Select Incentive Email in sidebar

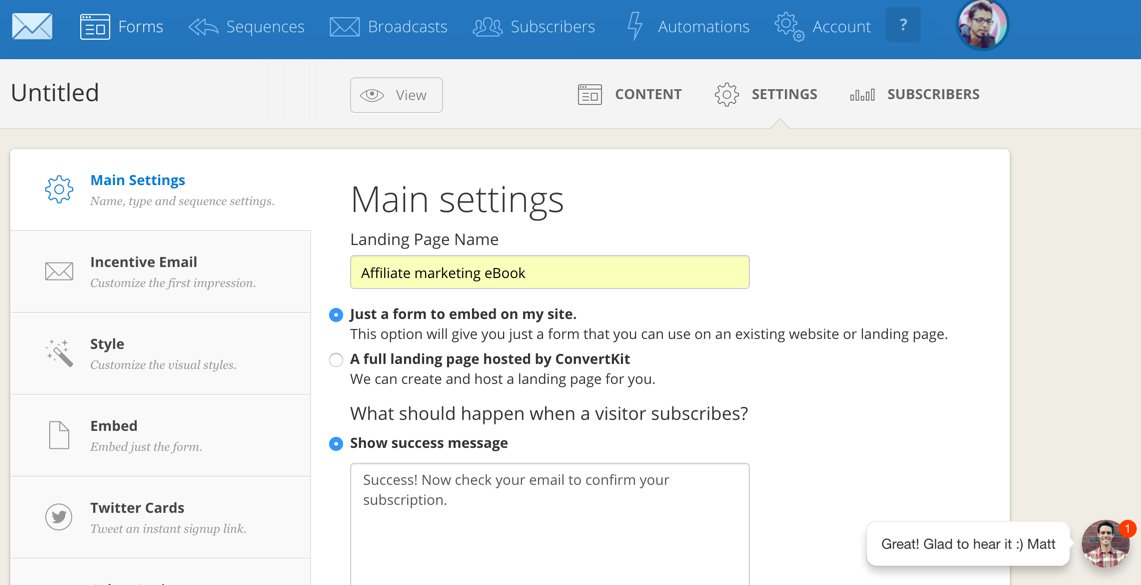[160, 271]
